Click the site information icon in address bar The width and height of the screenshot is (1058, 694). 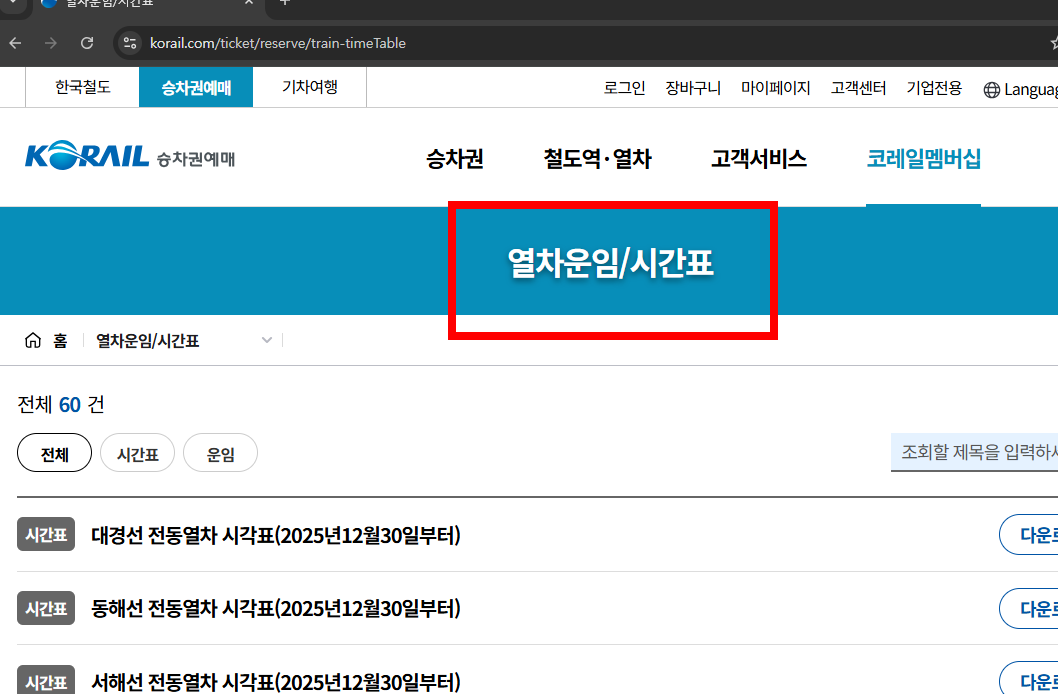click(129, 43)
